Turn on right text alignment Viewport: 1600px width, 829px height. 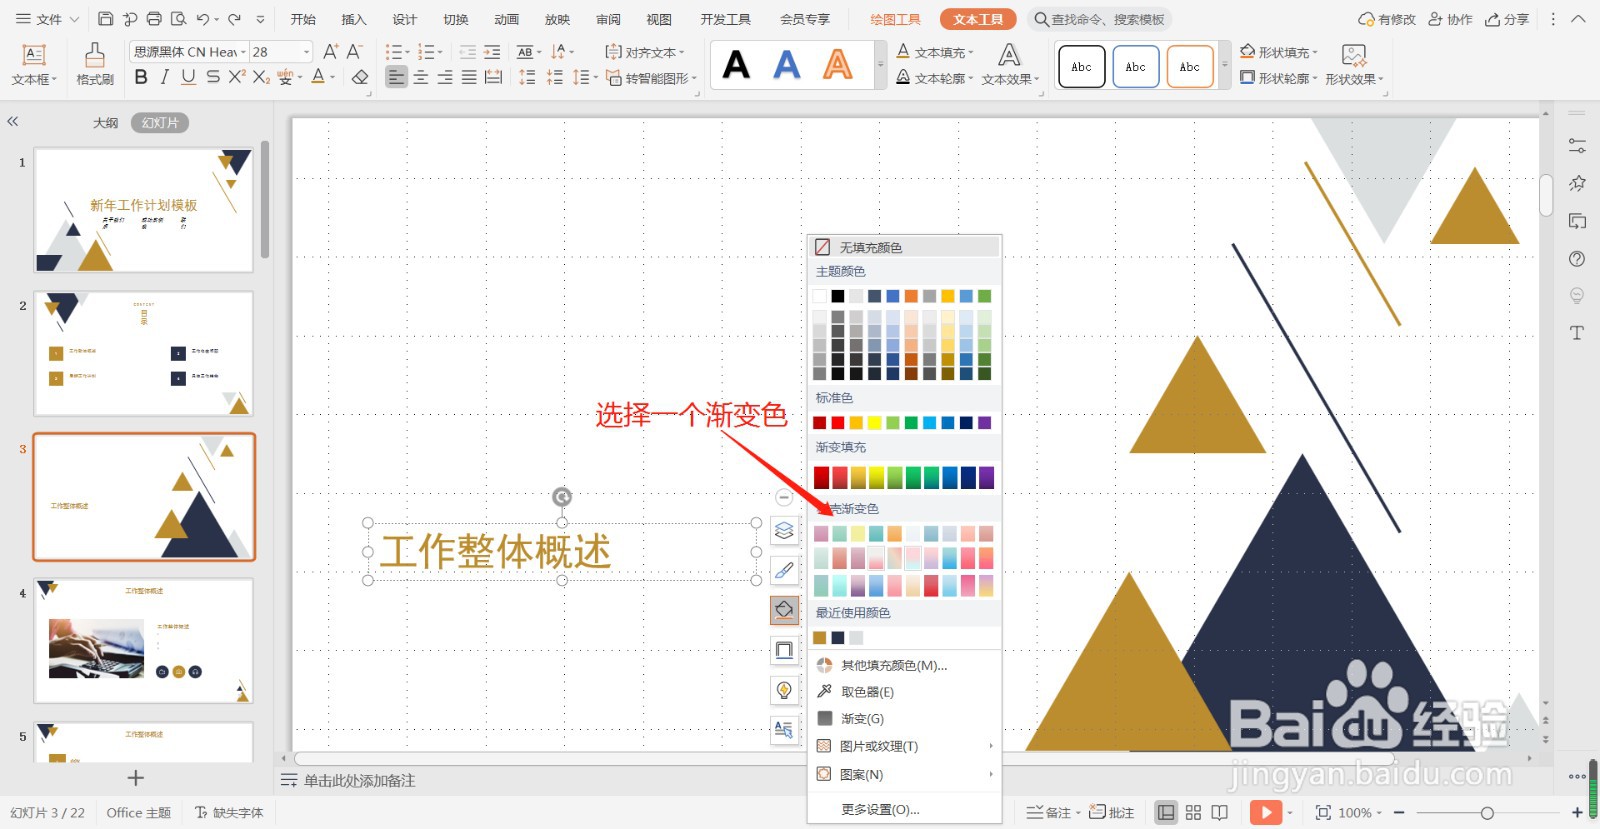tap(445, 77)
